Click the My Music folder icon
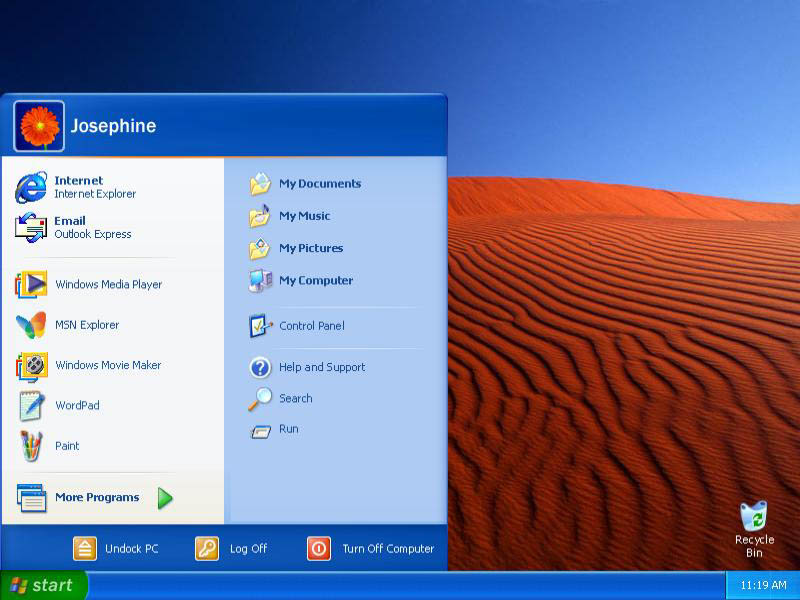Image resolution: width=800 pixels, height=600 pixels. (260, 216)
